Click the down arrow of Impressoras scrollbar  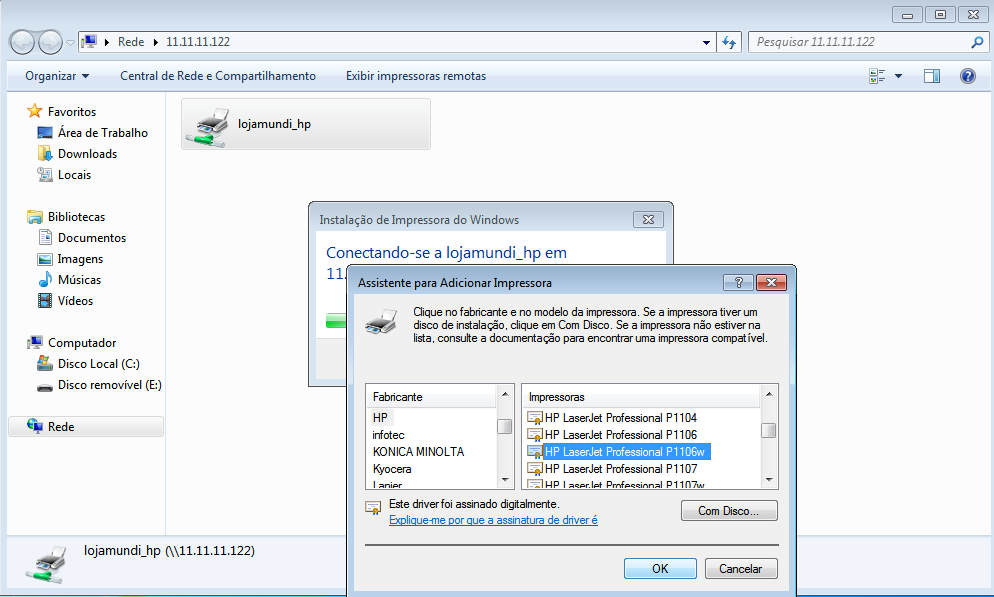pos(769,480)
